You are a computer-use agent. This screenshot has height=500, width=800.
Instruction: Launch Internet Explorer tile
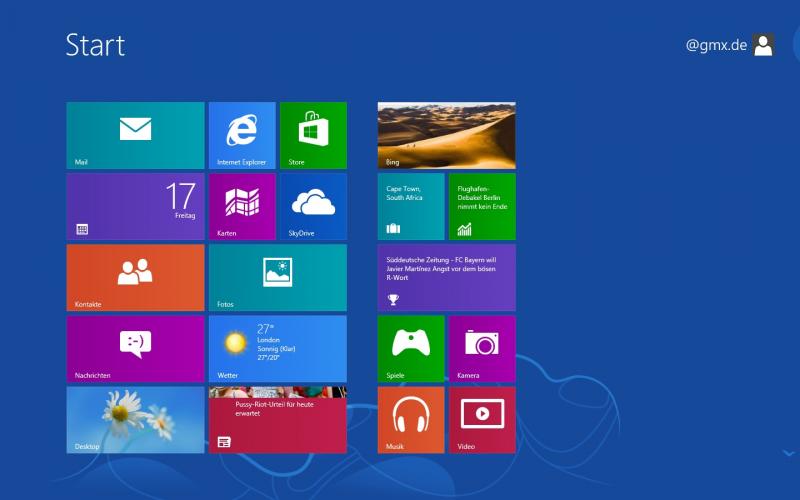[242, 135]
